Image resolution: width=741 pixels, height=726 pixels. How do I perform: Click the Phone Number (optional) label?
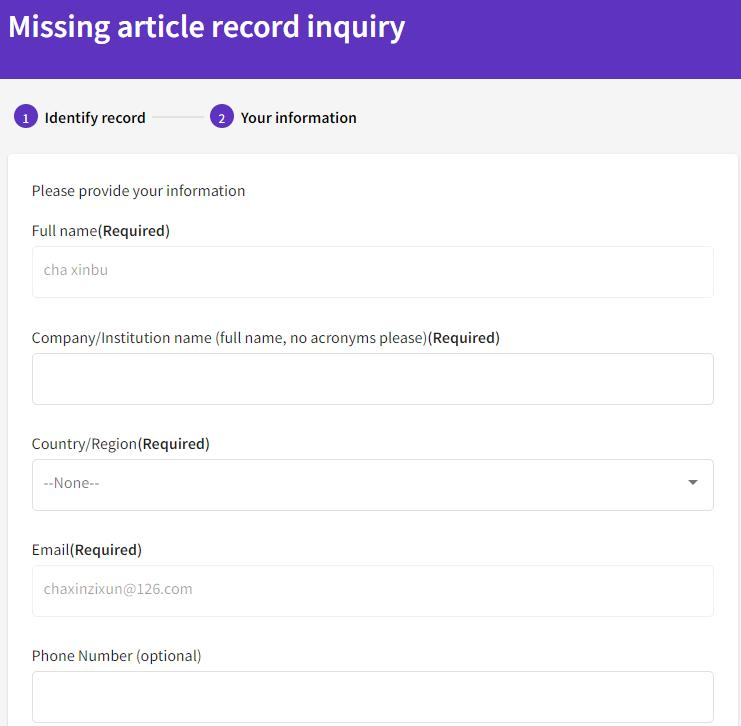tap(116, 656)
